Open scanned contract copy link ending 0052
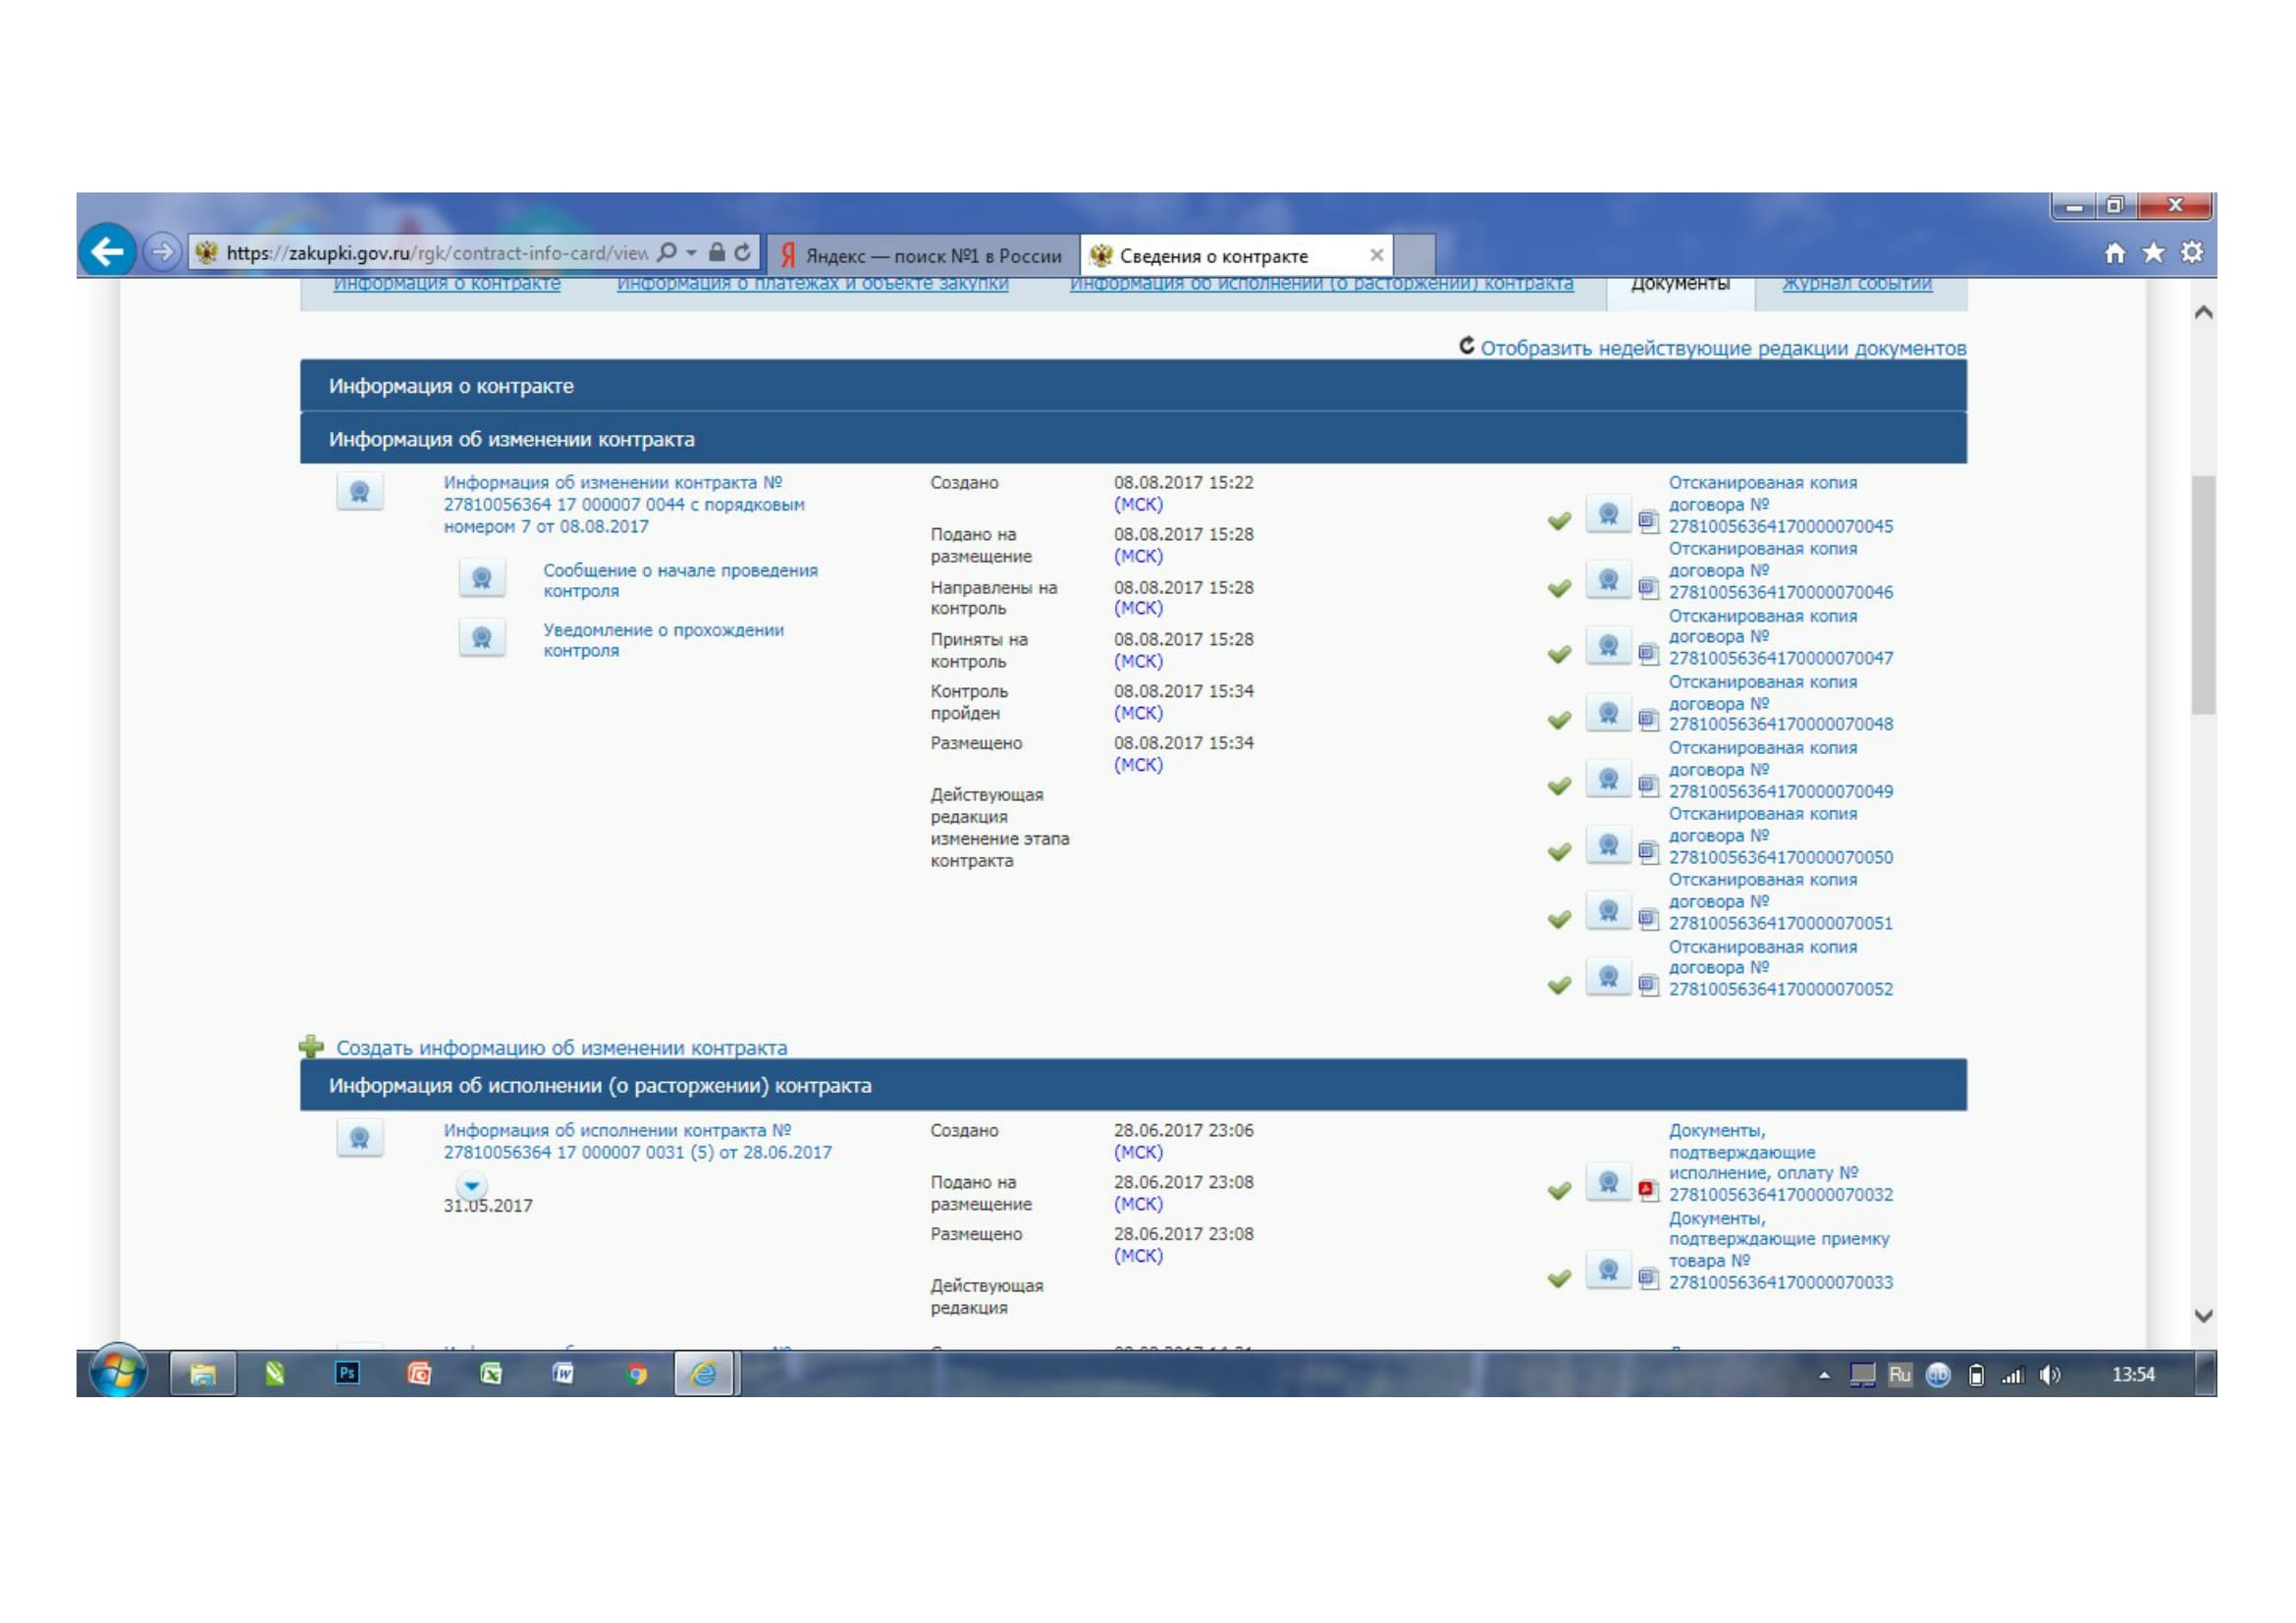Image resolution: width=2296 pixels, height=1623 pixels. [x=1779, y=989]
